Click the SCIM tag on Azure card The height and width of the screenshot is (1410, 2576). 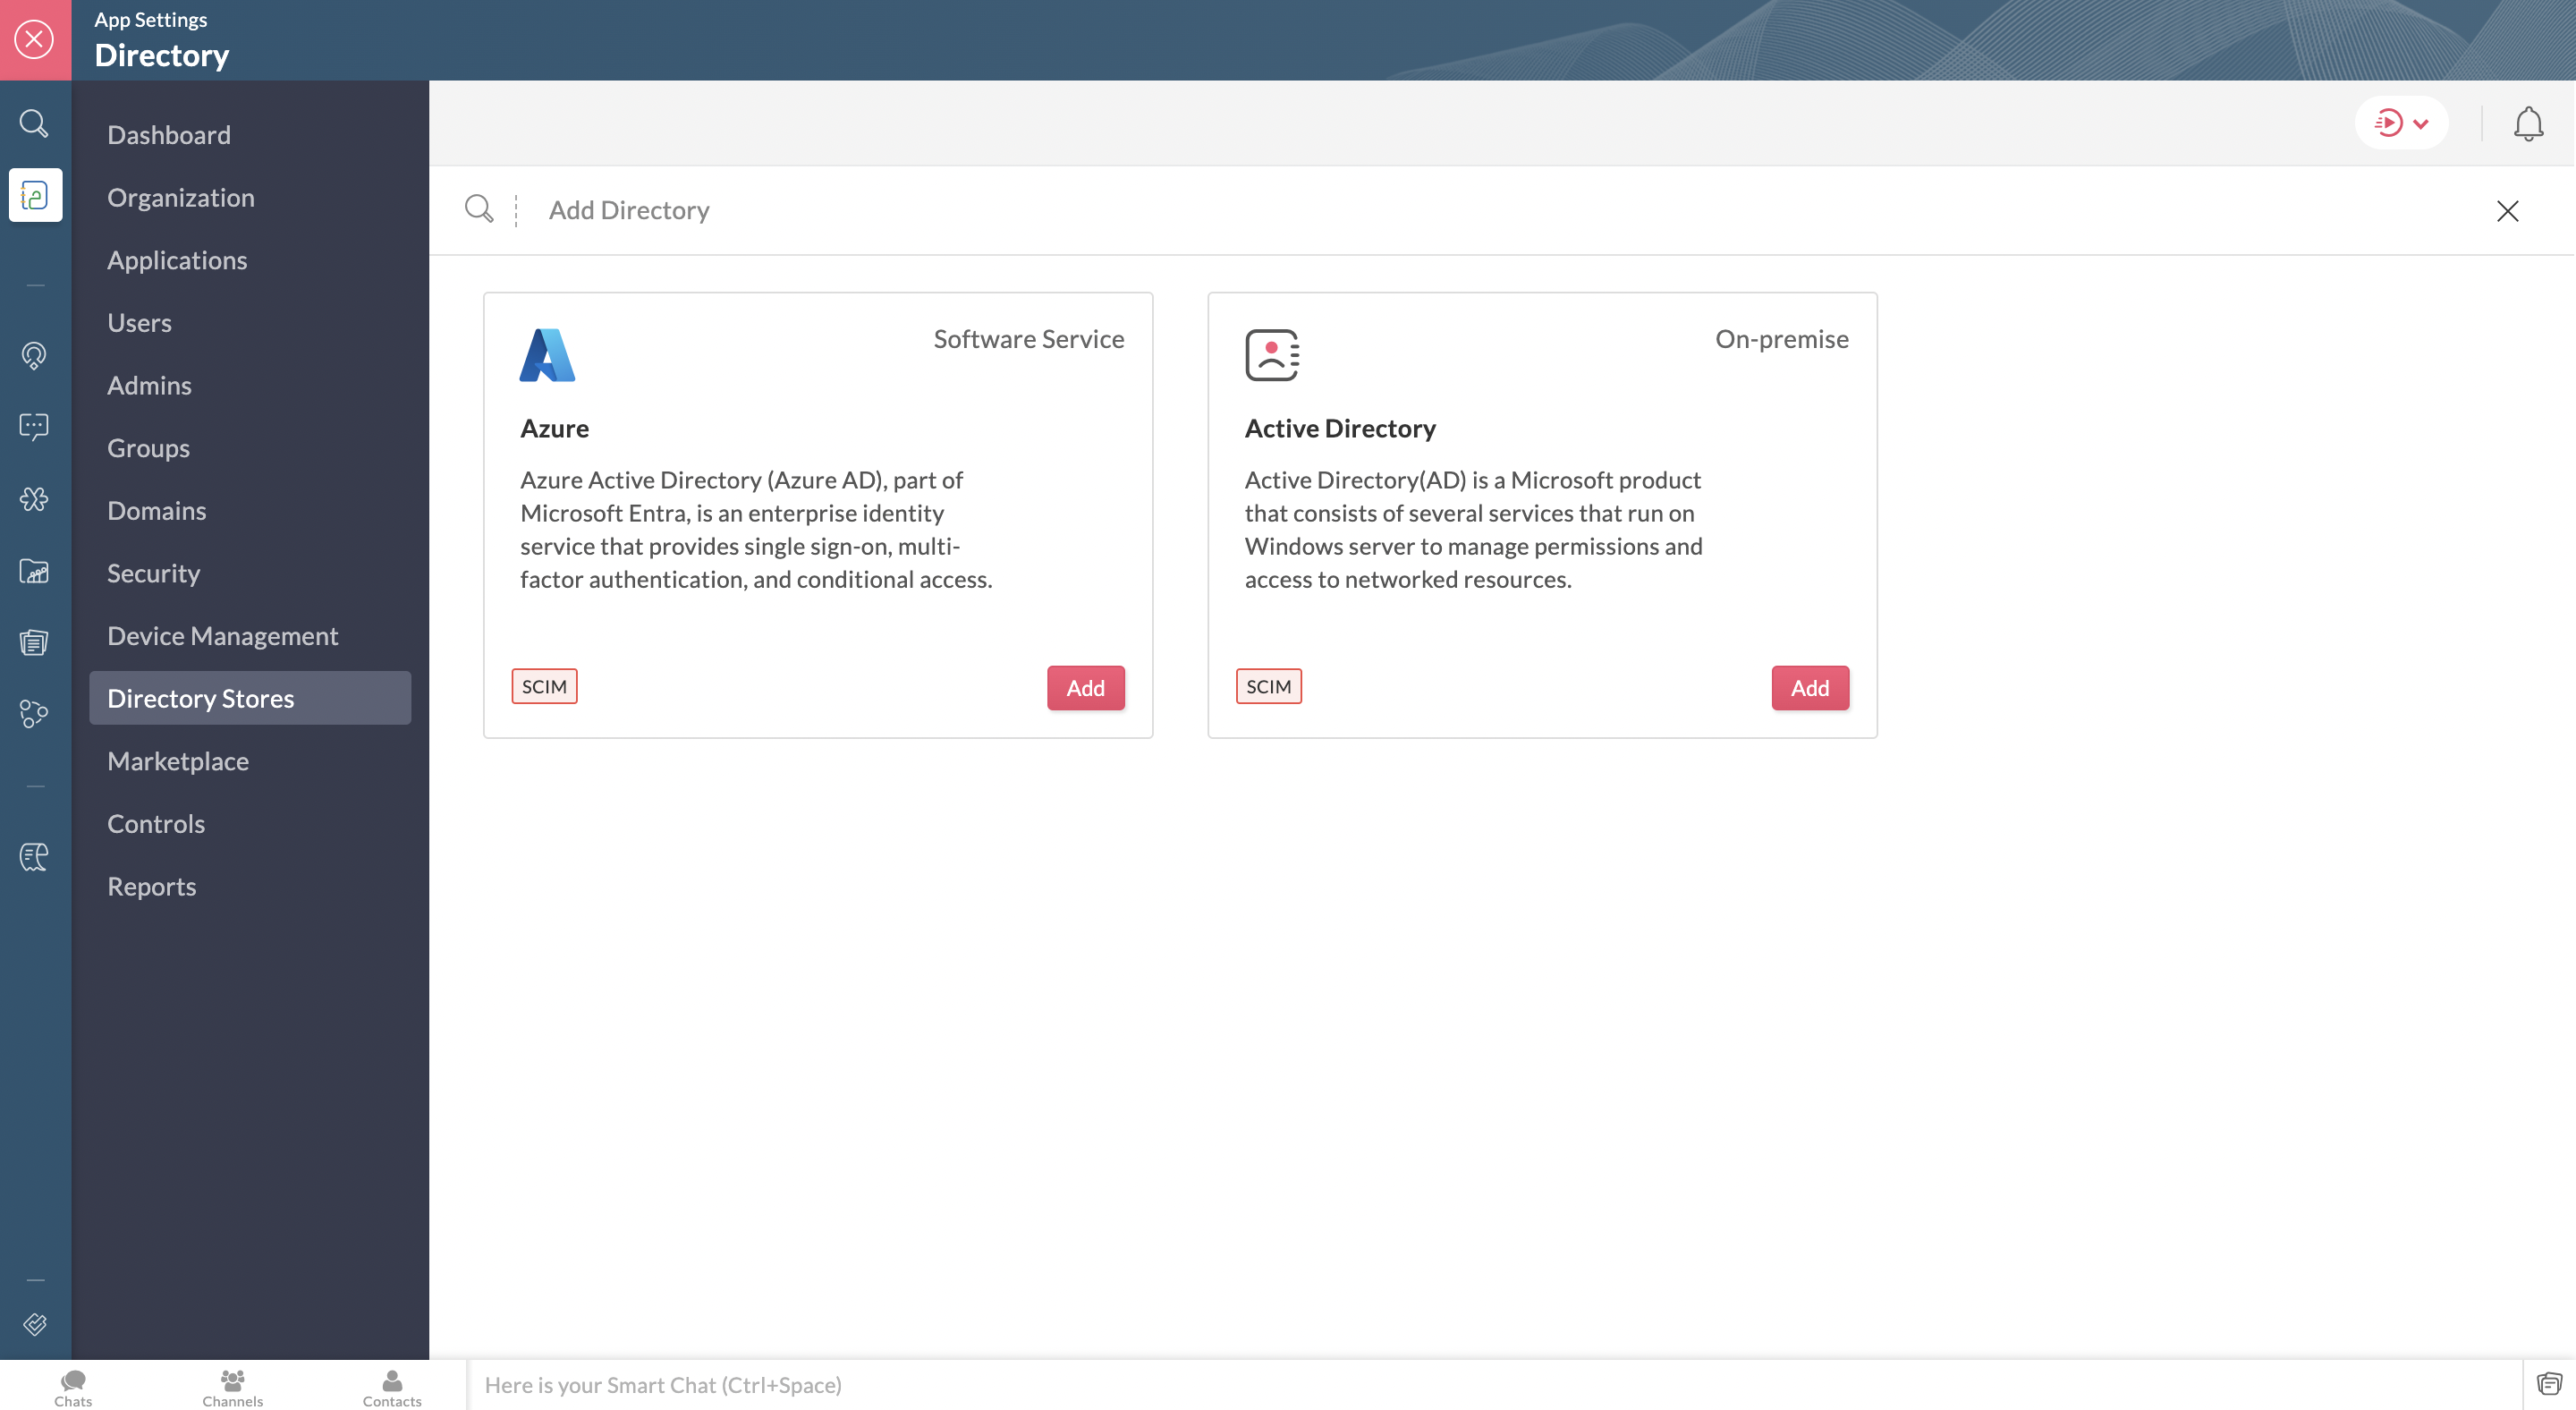click(x=544, y=686)
